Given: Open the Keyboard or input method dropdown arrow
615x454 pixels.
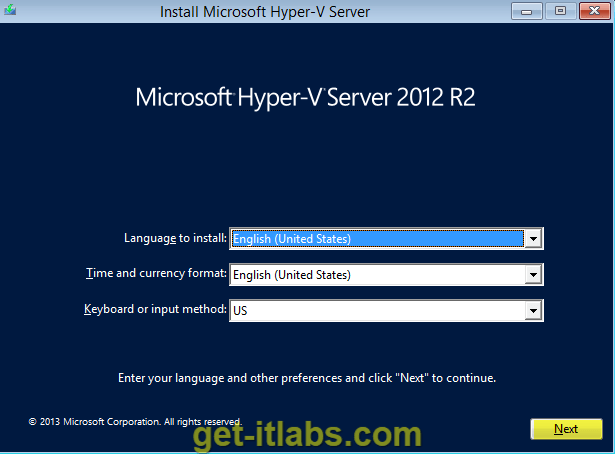Looking at the screenshot, I should pyautogui.click(x=533, y=311).
